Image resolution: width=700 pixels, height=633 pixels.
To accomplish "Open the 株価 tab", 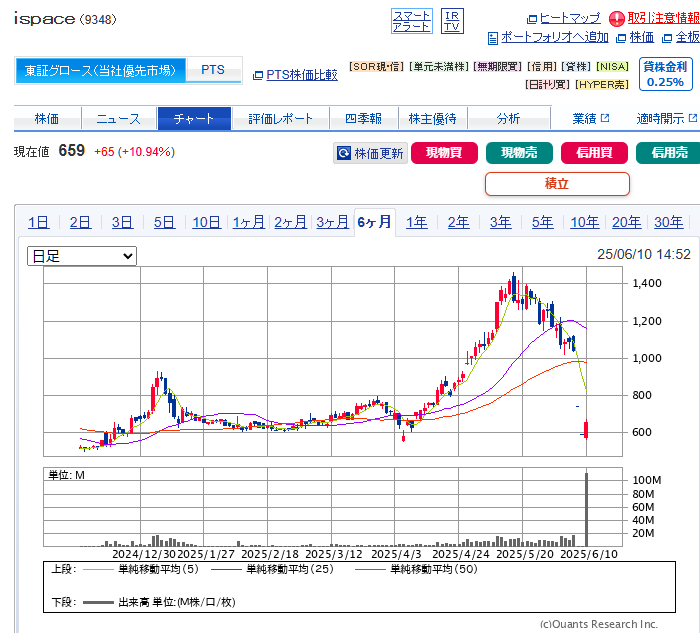I will tap(47, 119).
